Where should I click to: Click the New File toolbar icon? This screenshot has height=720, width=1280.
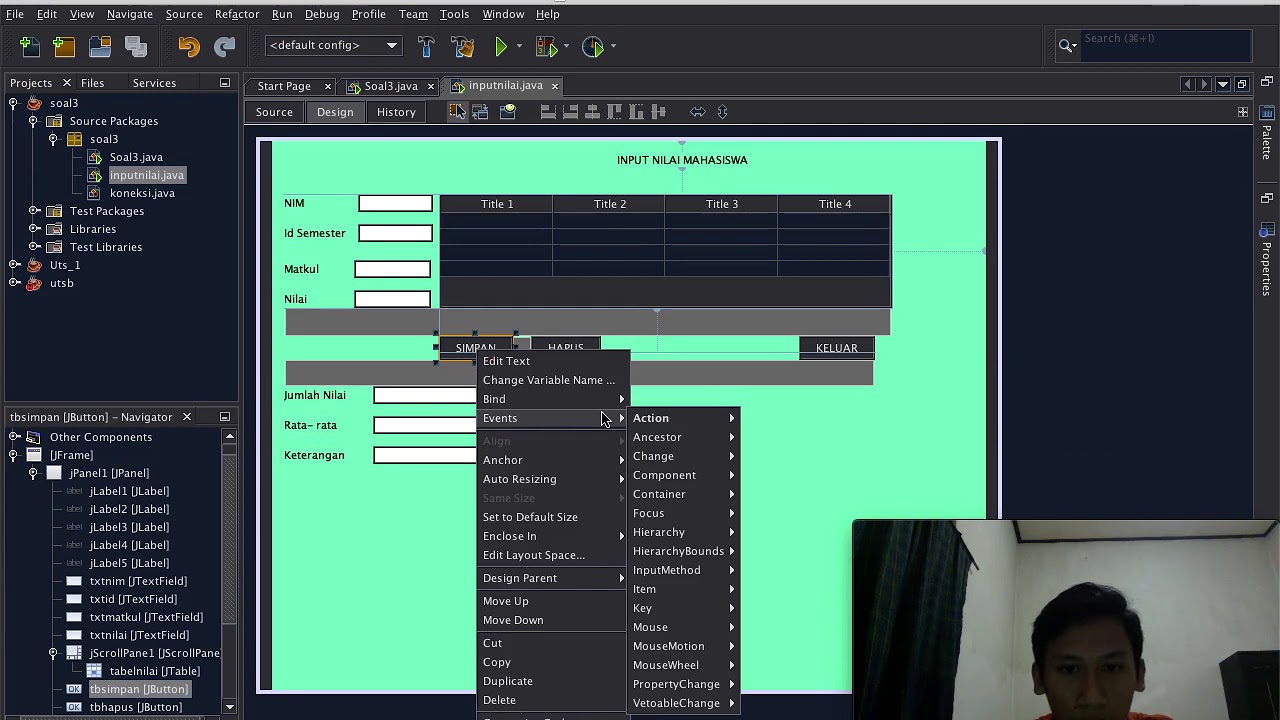[29, 46]
